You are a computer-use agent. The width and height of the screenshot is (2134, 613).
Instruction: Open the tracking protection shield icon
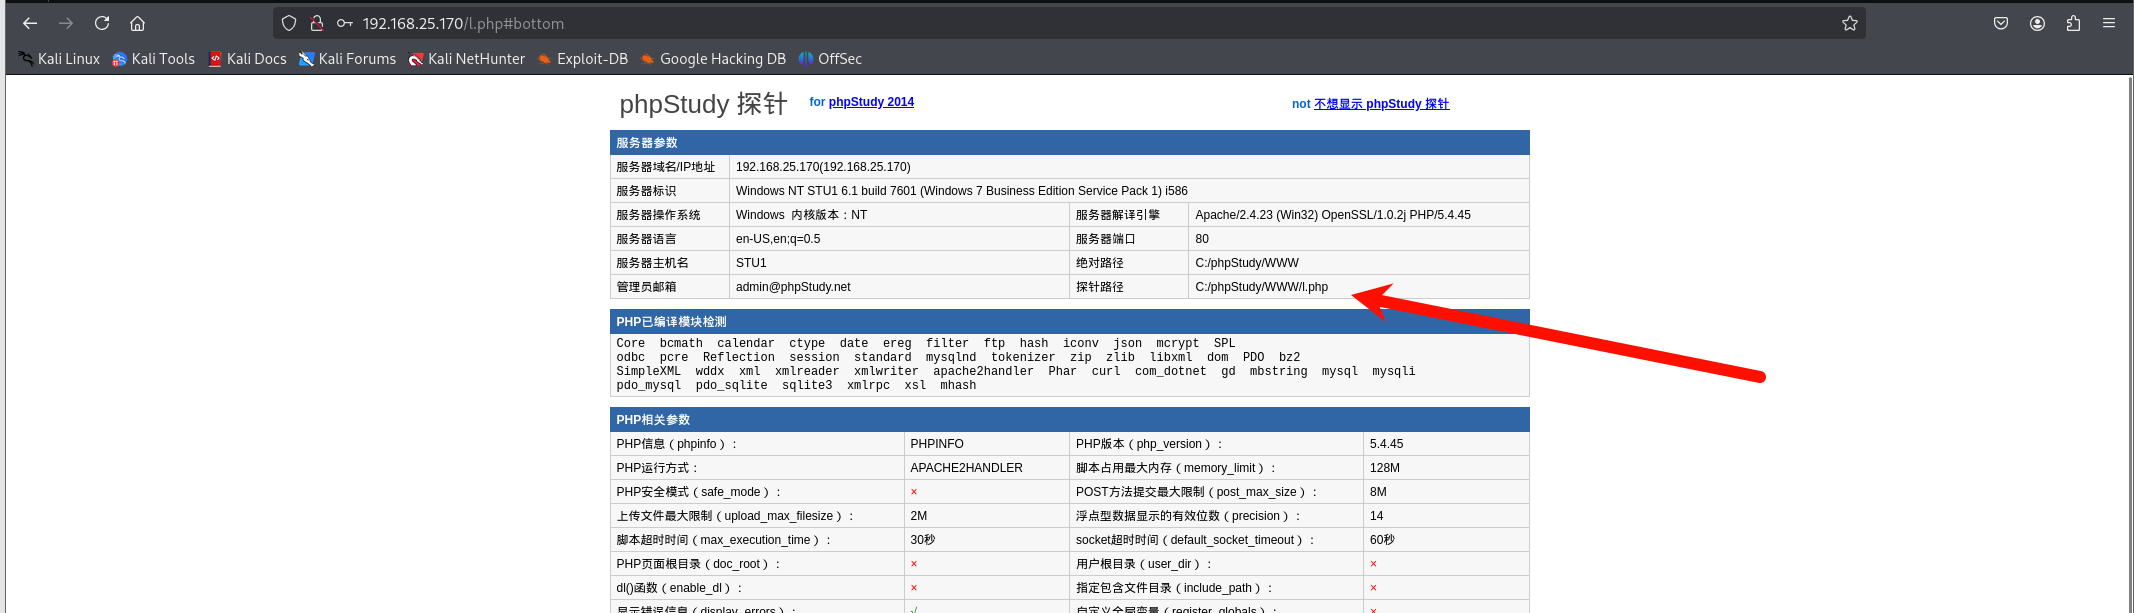click(x=289, y=23)
